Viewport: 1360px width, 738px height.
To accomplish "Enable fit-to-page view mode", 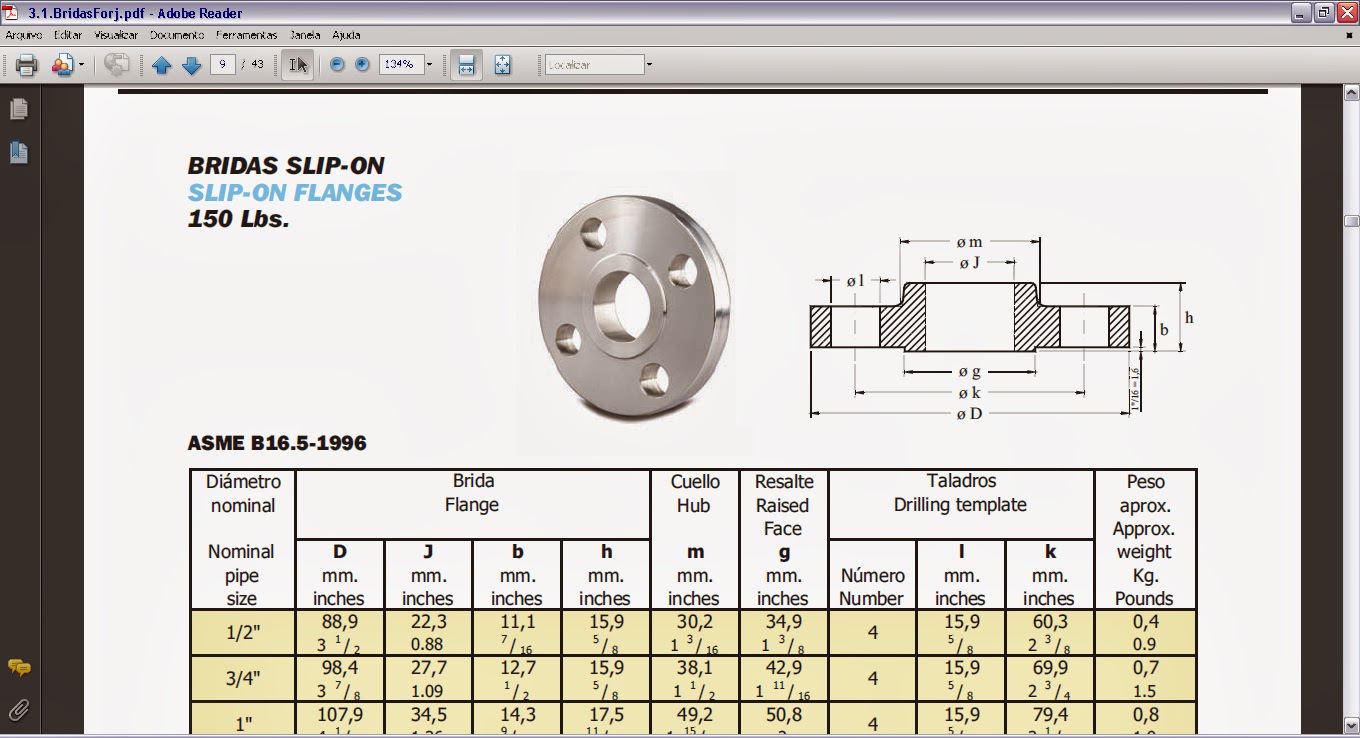I will pos(502,64).
